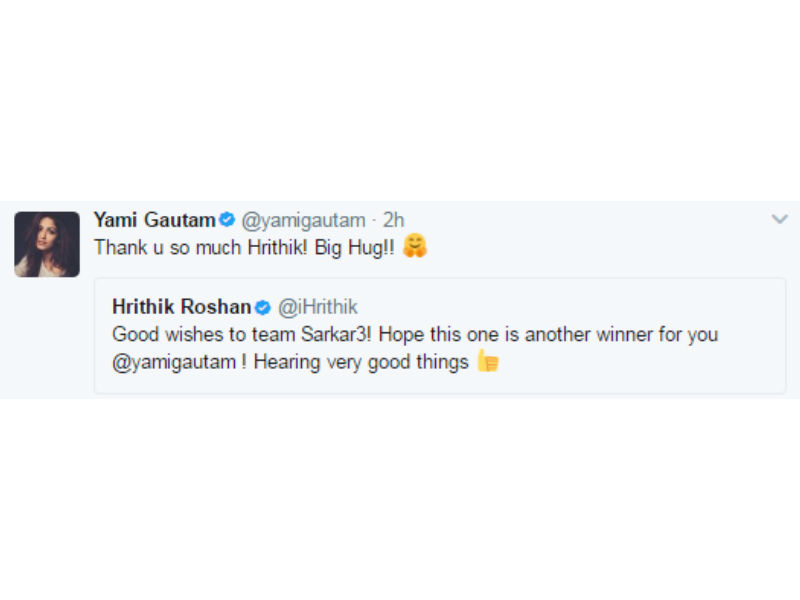
Task: Open the @iHrithik handle
Action: click(x=316, y=306)
